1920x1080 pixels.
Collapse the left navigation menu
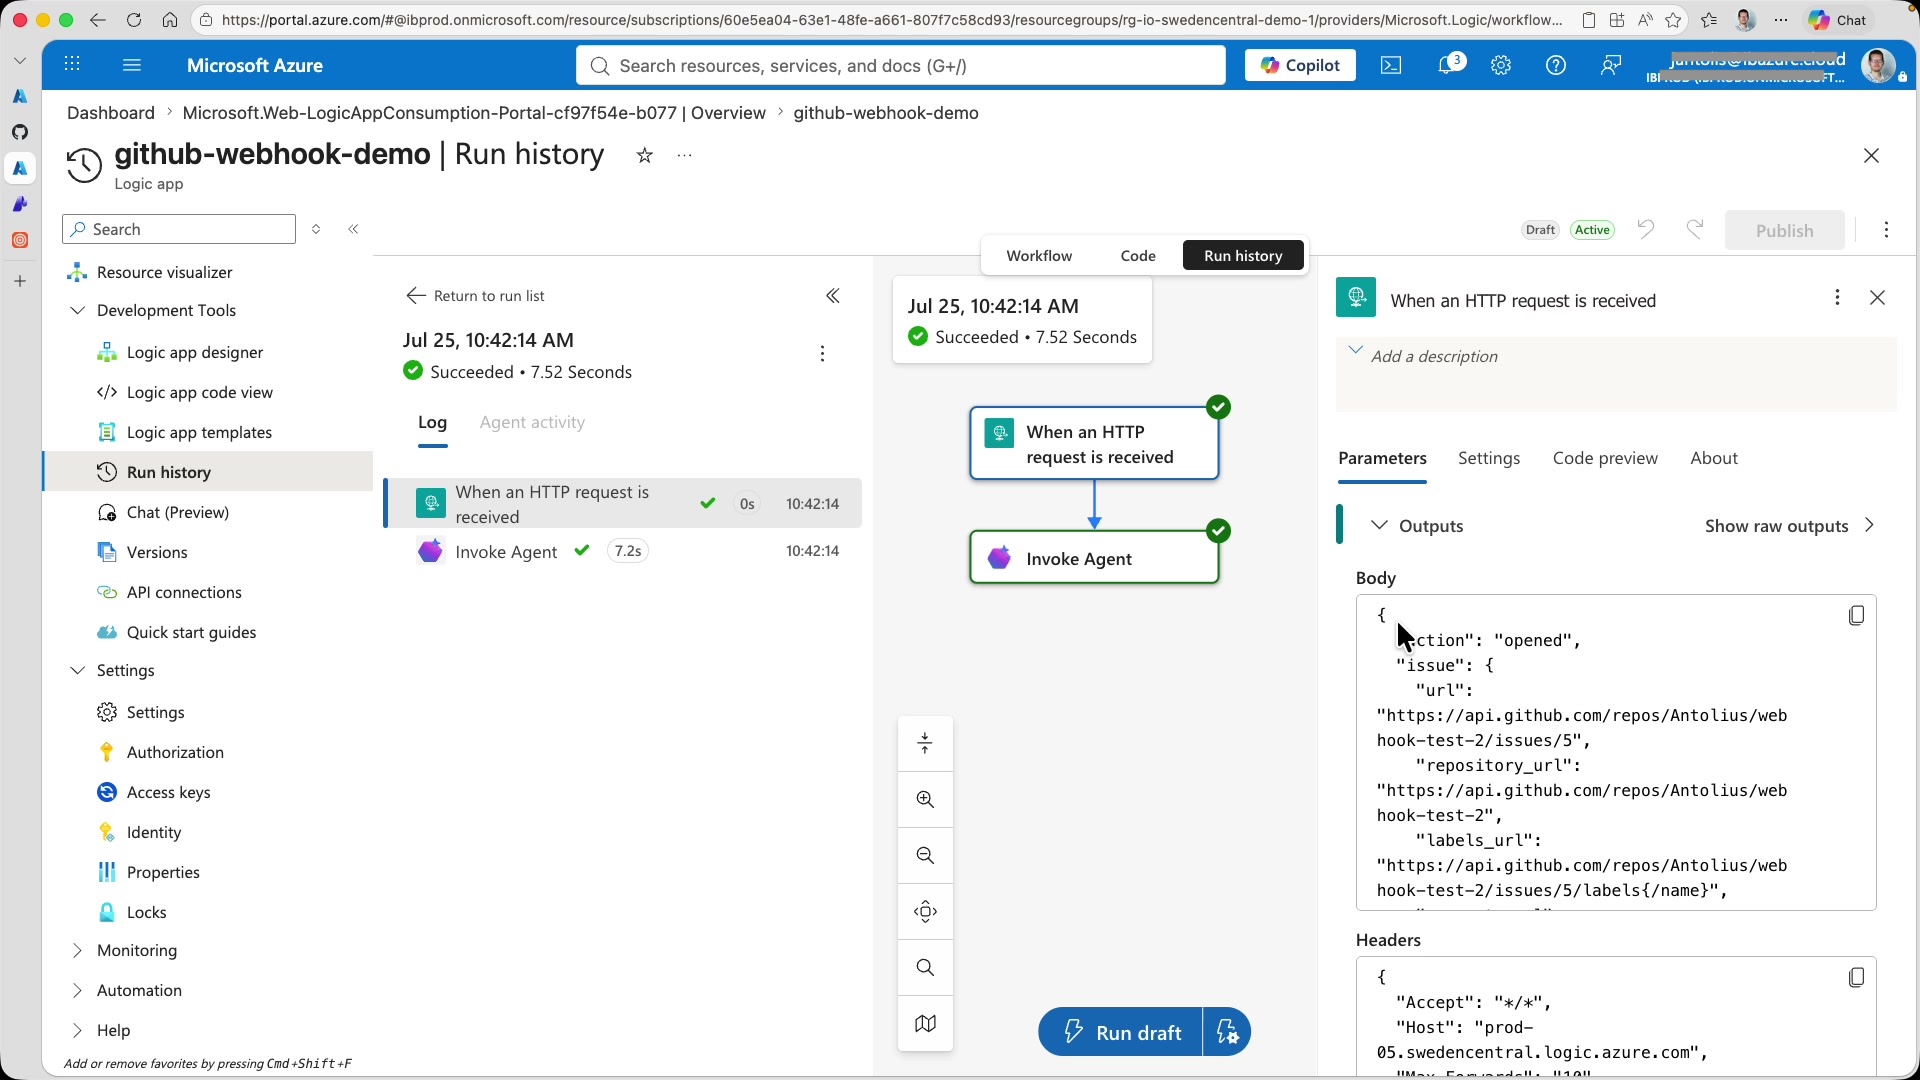pos(353,229)
